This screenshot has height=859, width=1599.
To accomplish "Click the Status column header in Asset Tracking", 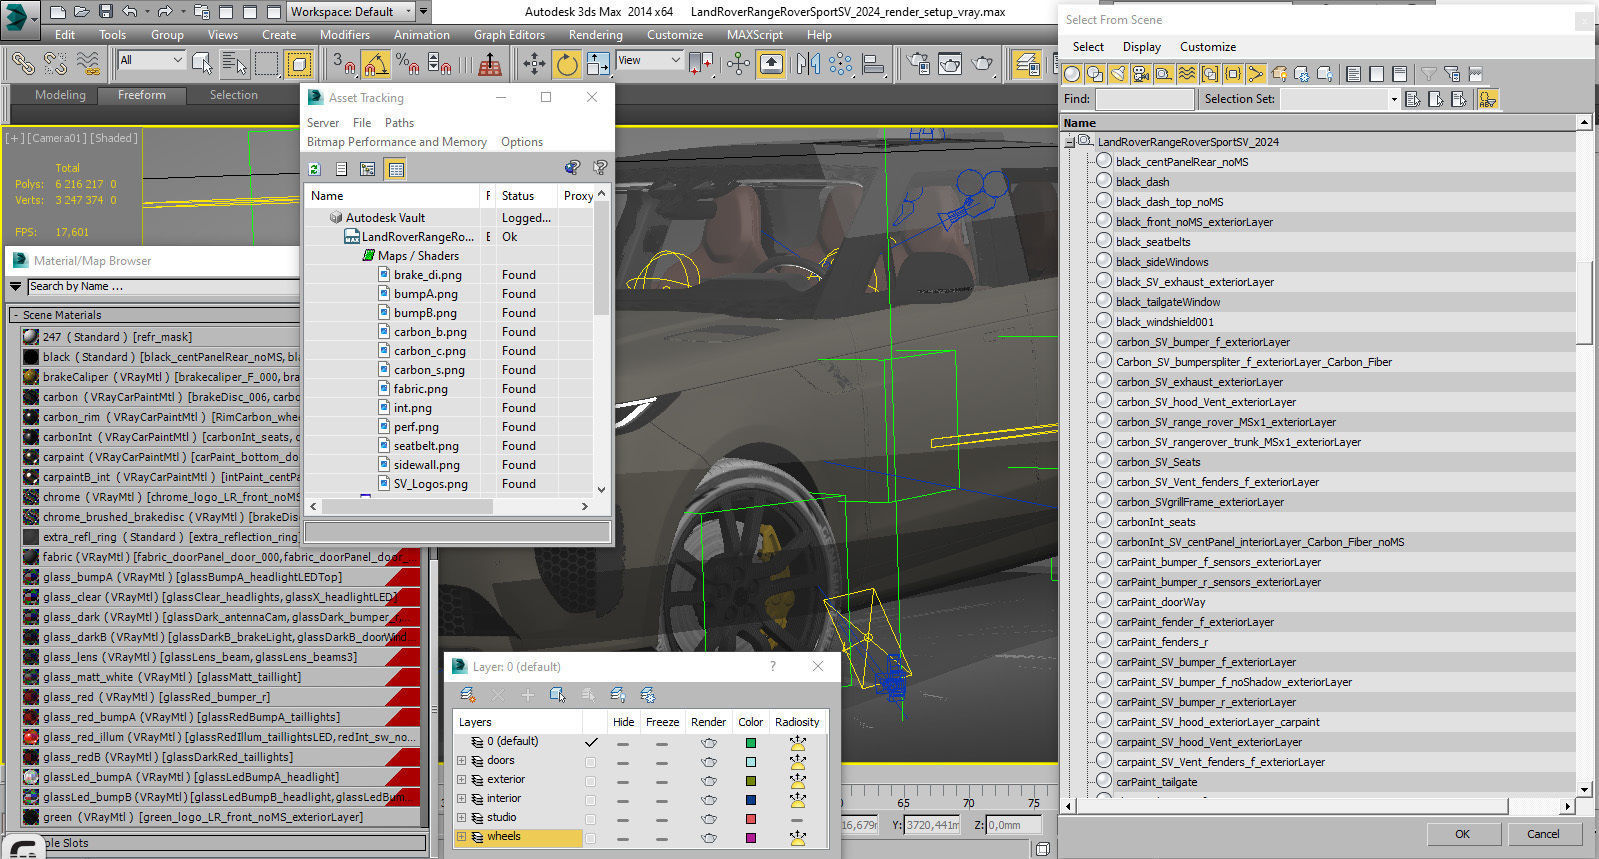I will coord(526,196).
